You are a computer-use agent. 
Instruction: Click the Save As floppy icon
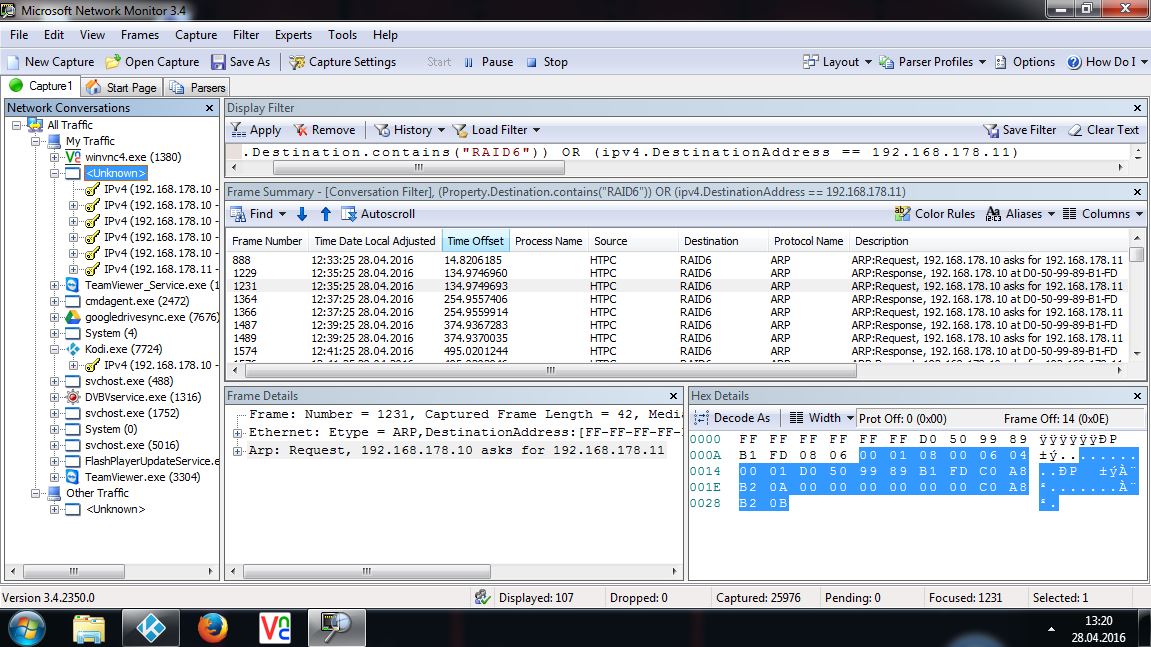pos(218,62)
